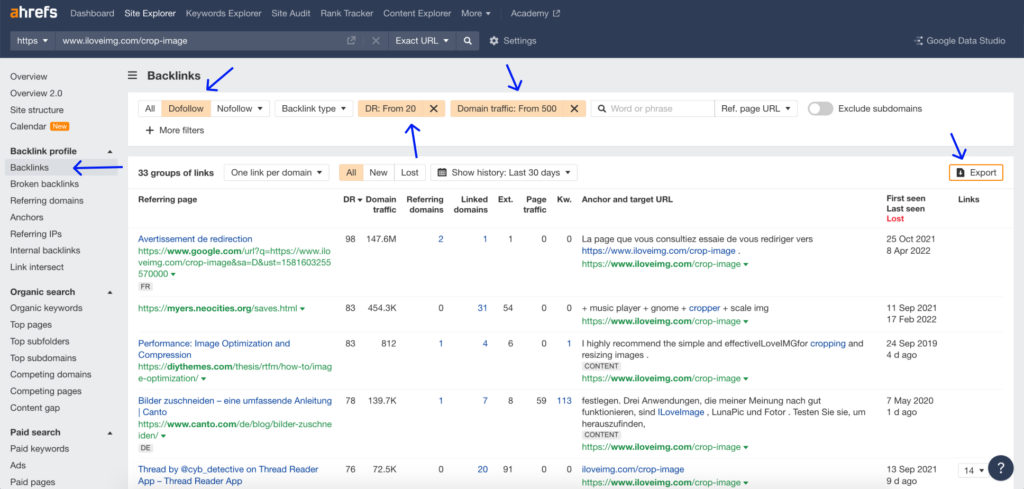
Task: Open Academy external link
Action: coord(535,13)
